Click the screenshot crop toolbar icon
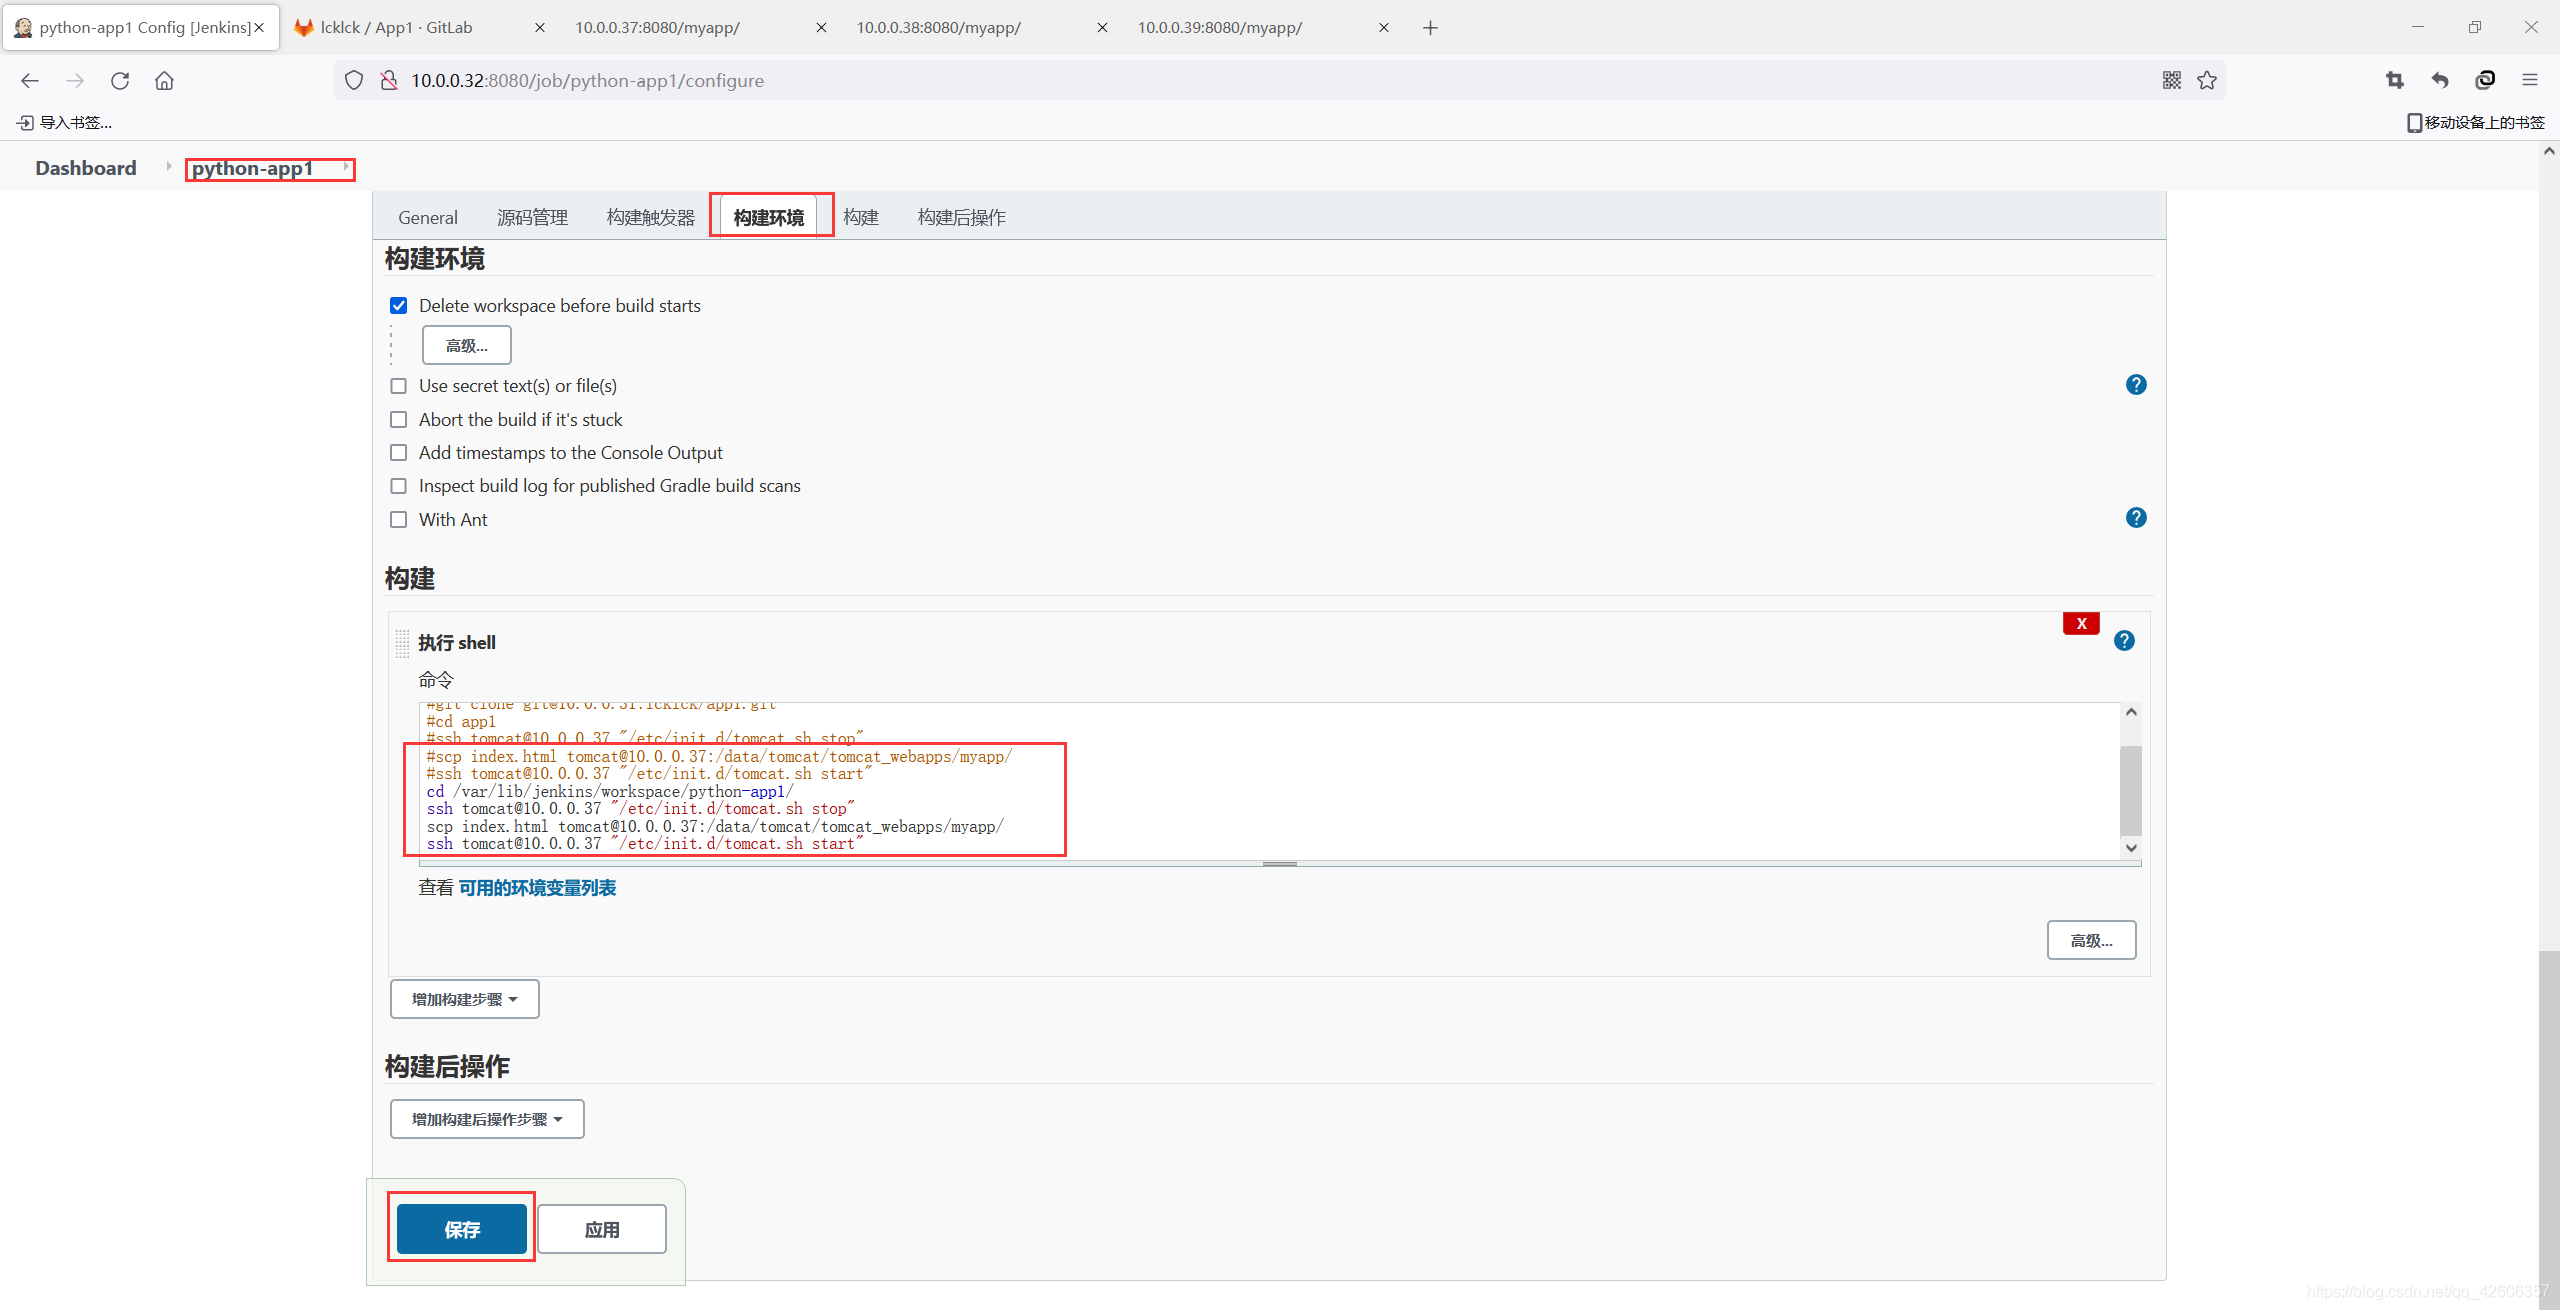 click(2395, 80)
